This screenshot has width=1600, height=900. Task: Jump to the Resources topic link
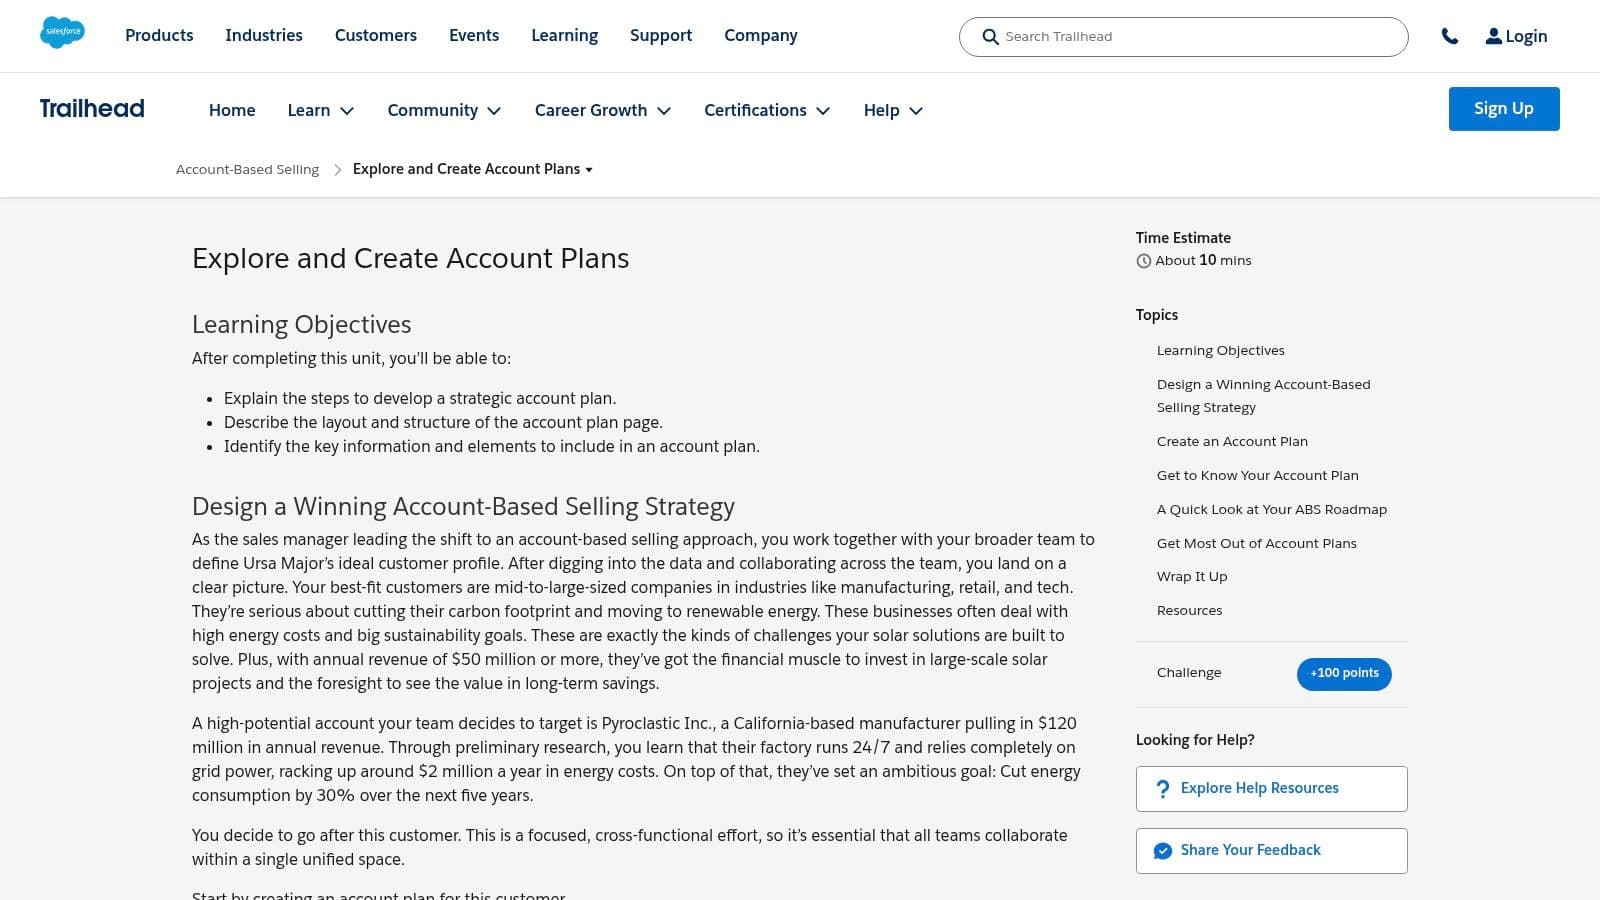[x=1189, y=610]
